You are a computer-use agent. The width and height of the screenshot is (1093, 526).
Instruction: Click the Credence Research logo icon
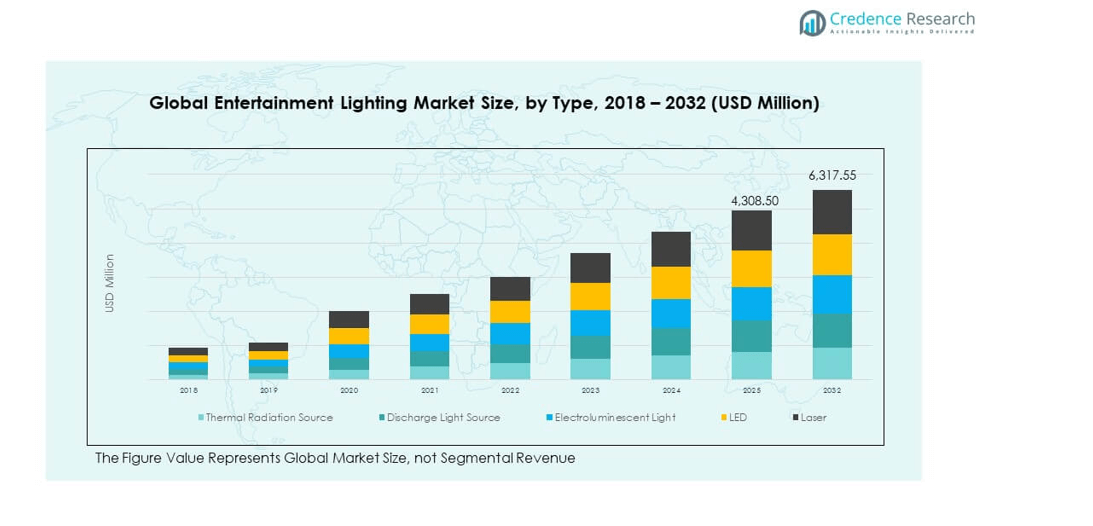point(812,23)
